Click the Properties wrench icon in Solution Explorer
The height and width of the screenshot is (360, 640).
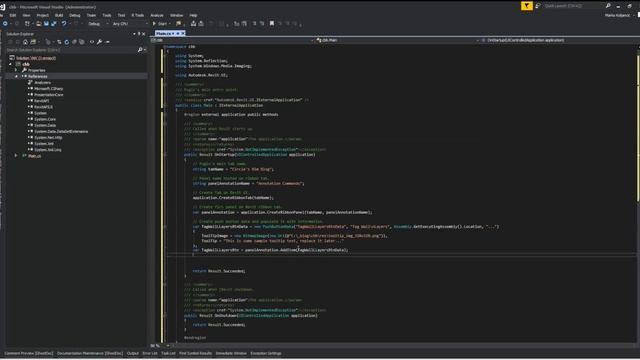coord(99,42)
